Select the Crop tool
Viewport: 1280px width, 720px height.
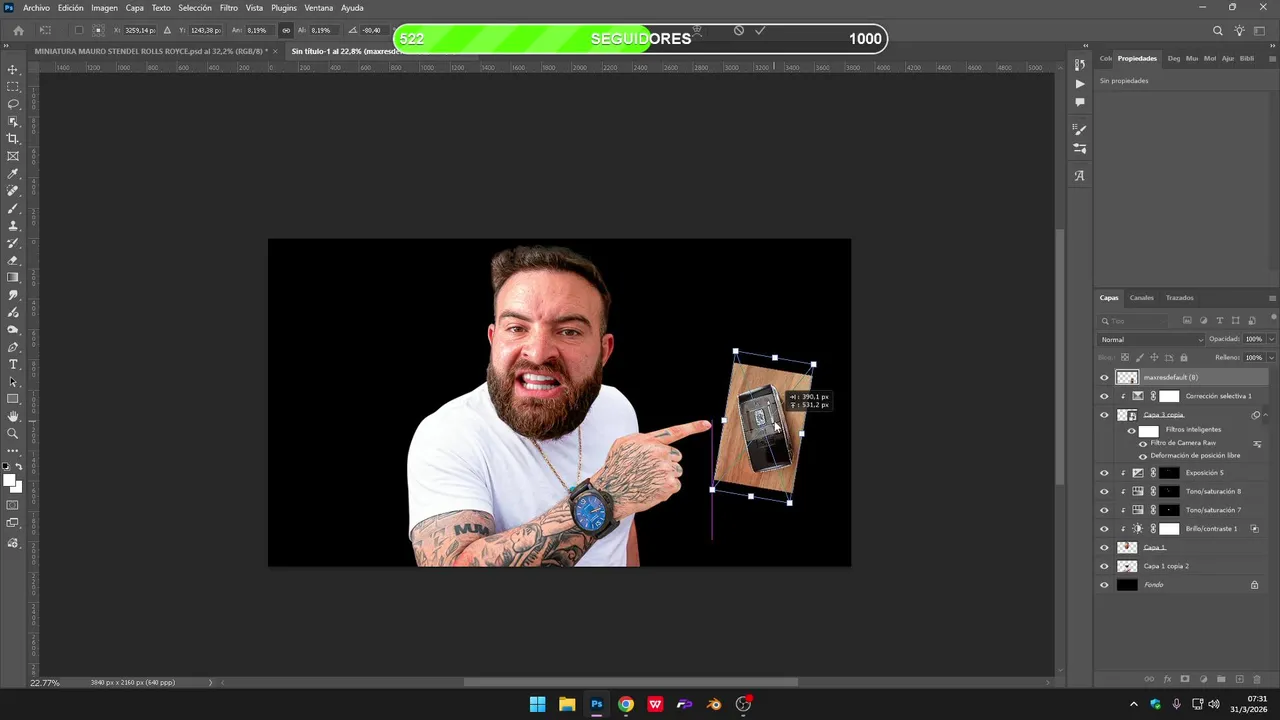[13, 139]
